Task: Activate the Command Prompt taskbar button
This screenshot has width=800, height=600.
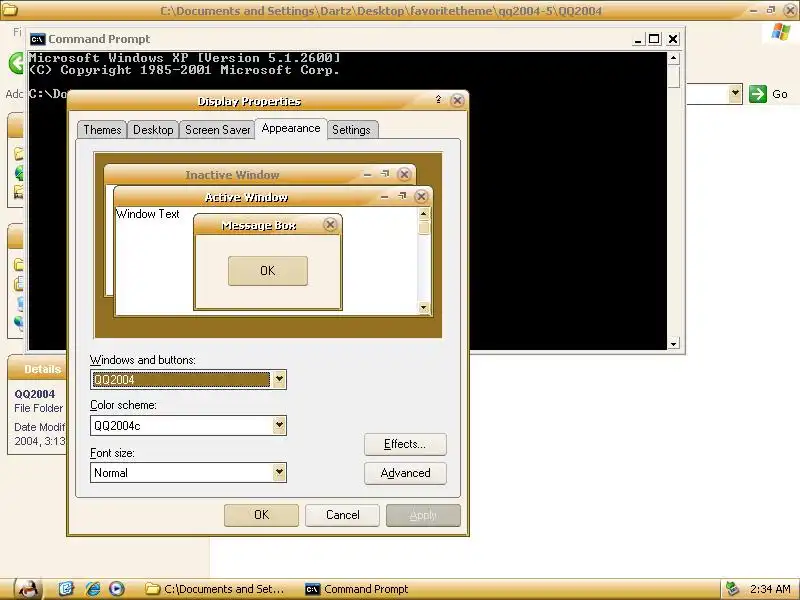Action: coord(357,589)
